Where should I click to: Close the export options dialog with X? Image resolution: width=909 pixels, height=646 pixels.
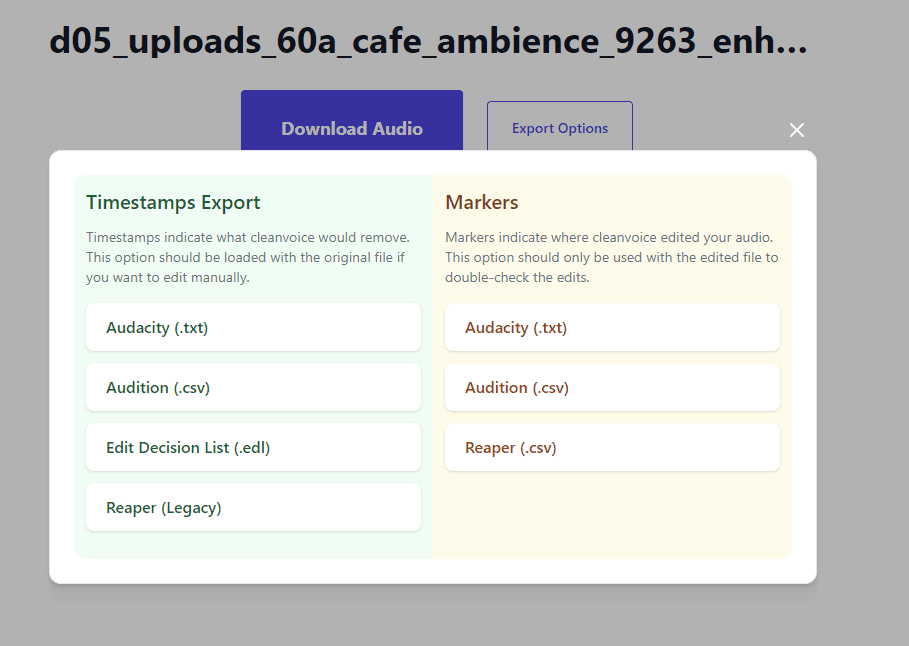(797, 130)
